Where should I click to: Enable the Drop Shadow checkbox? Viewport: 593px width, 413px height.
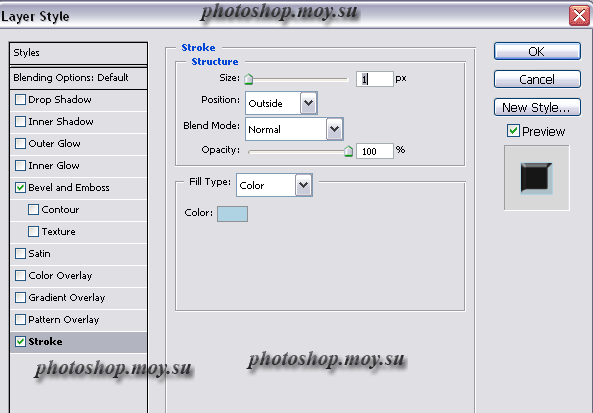click(x=20, y=100)
